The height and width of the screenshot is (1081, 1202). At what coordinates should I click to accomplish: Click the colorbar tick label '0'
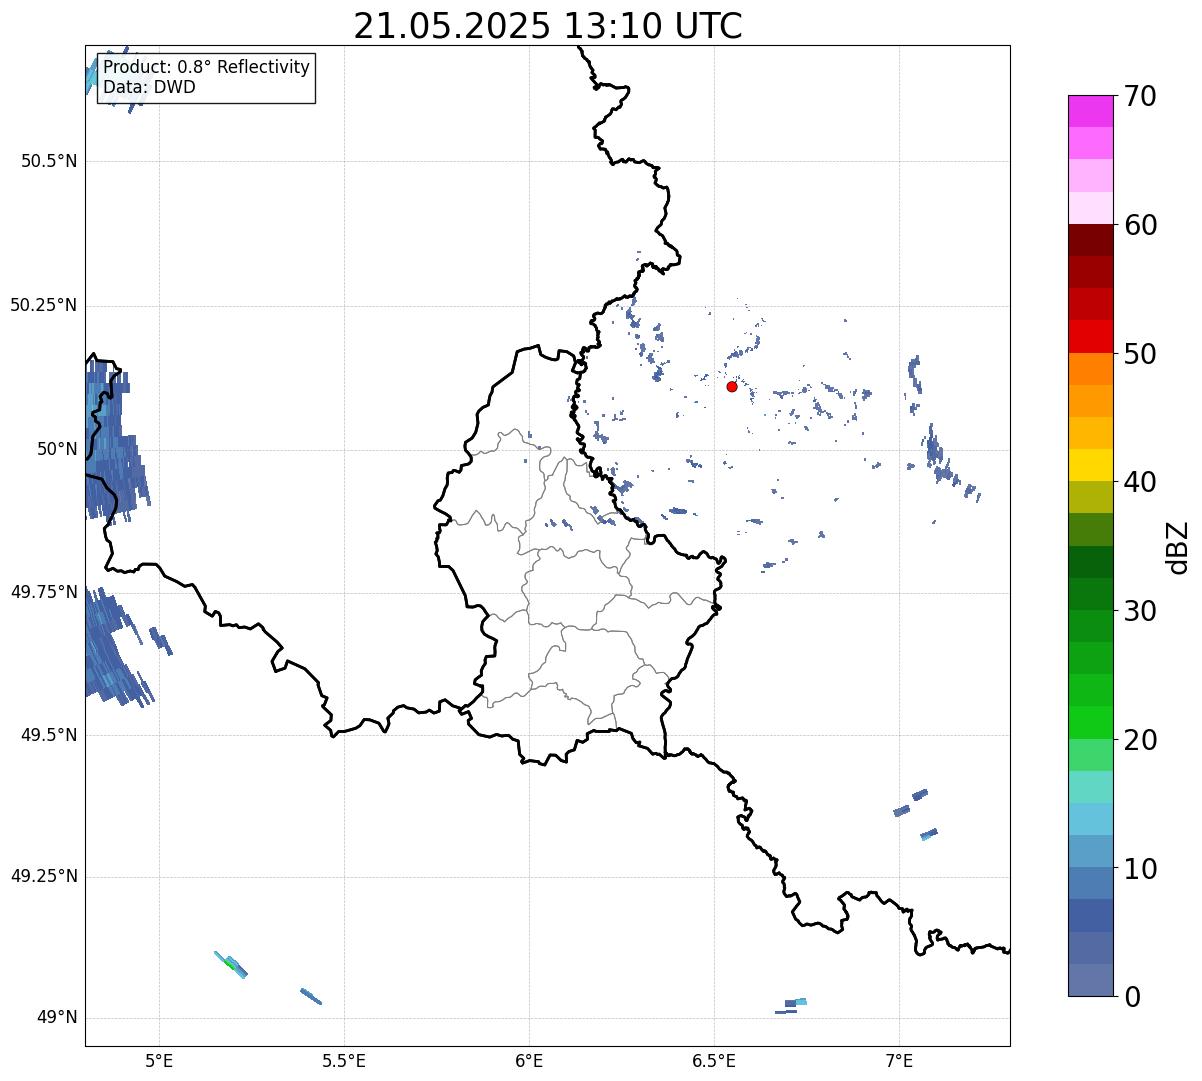tap(1131, 997)
